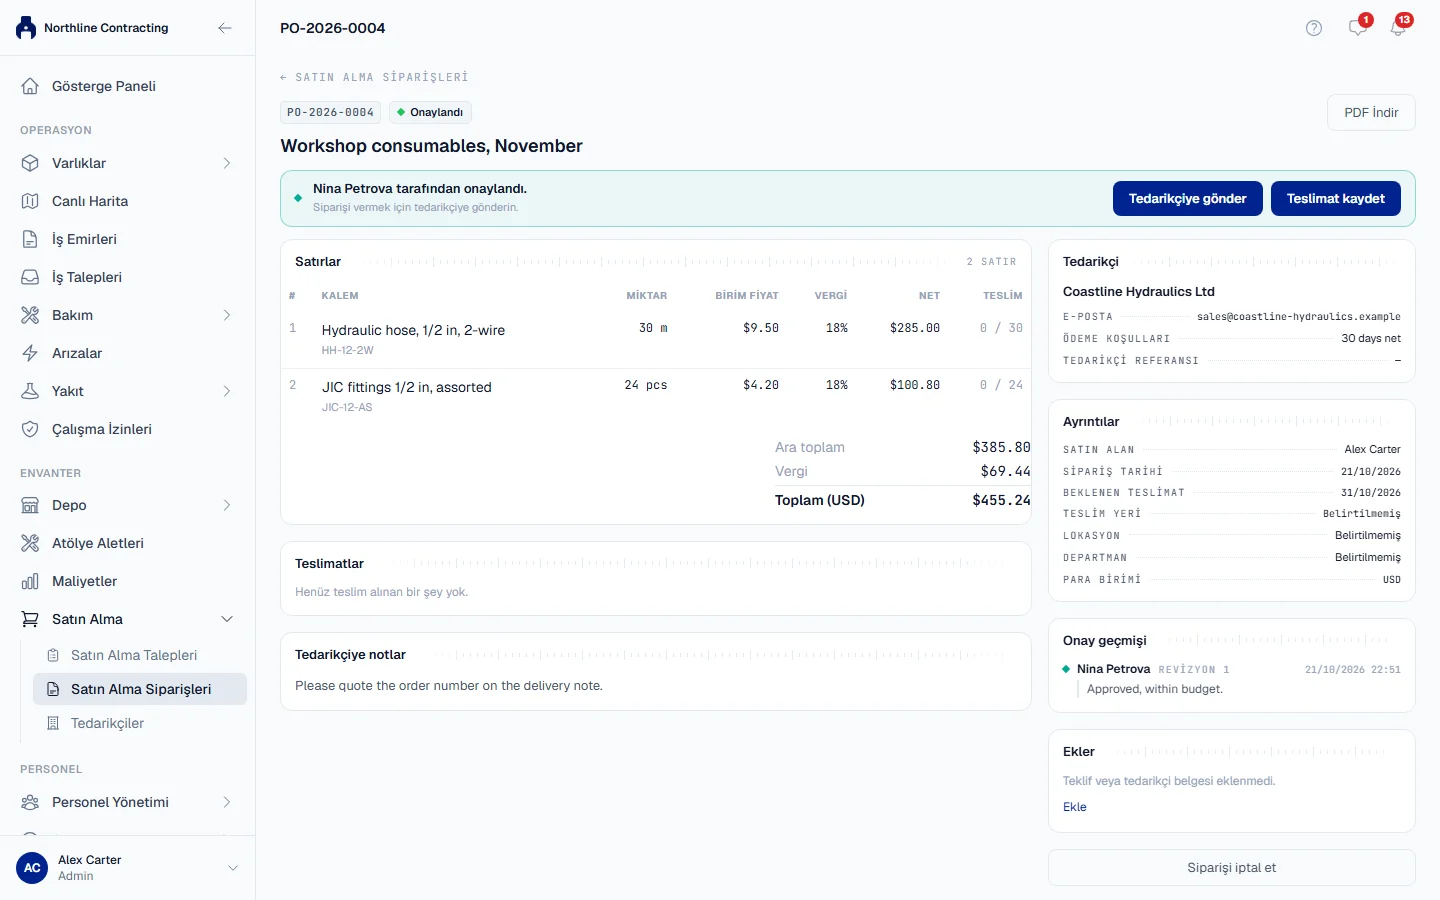Open messages chat bubble icon

pos(1358,28)
